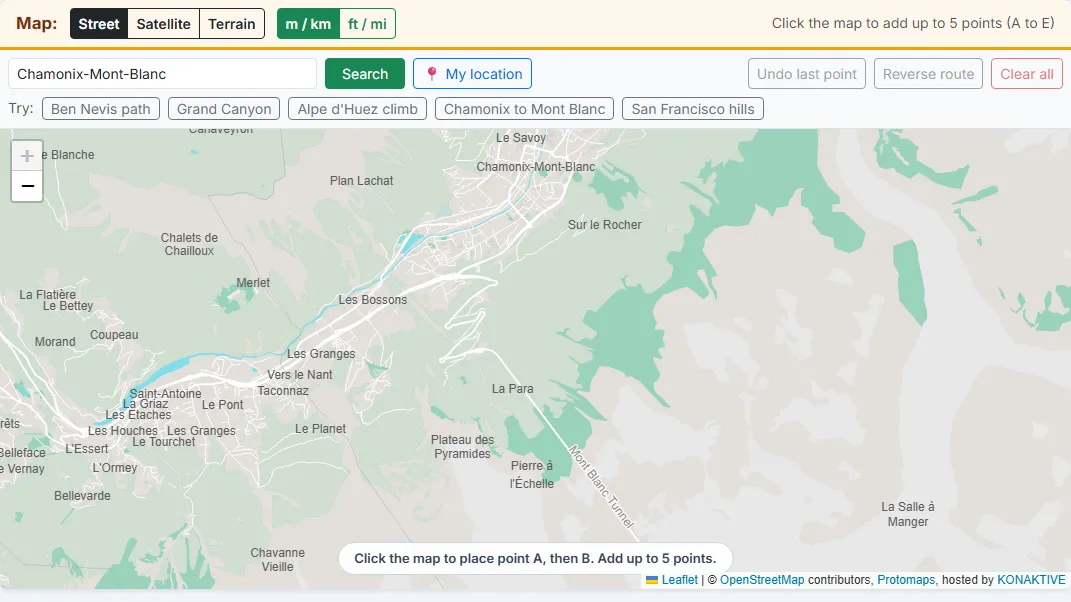The image size is (1071, 602).
Task: Click the Pierre à l'Échelle map label
Action: pyautogui.click(x=531, y=475)
